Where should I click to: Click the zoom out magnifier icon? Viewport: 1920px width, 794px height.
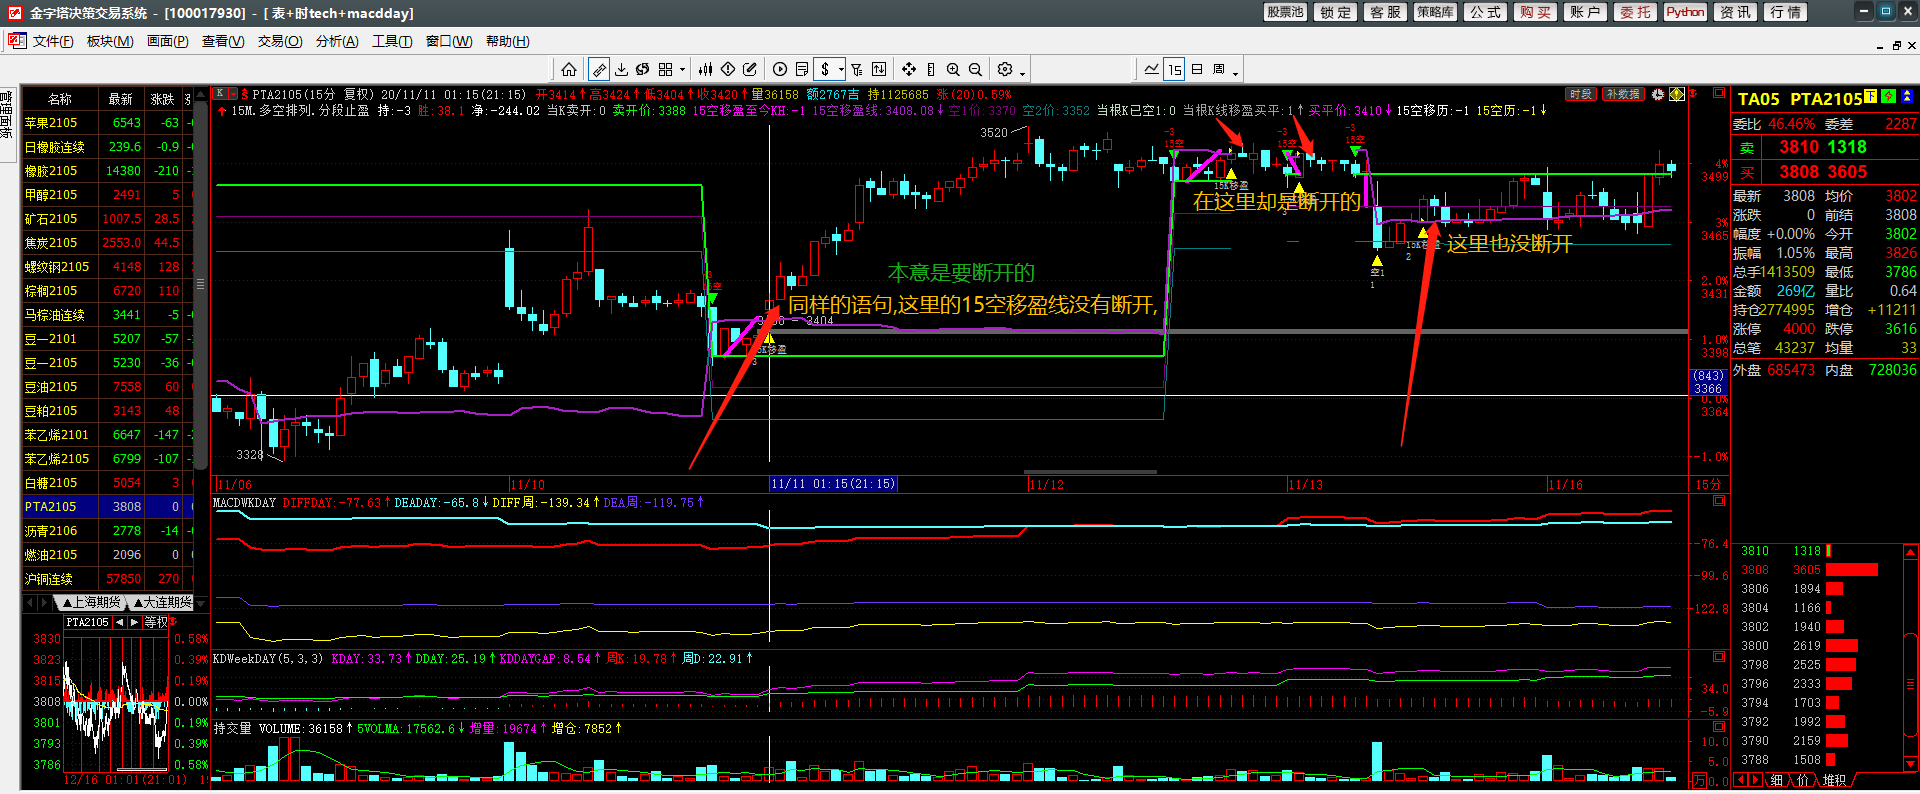(x=975, y=69)
